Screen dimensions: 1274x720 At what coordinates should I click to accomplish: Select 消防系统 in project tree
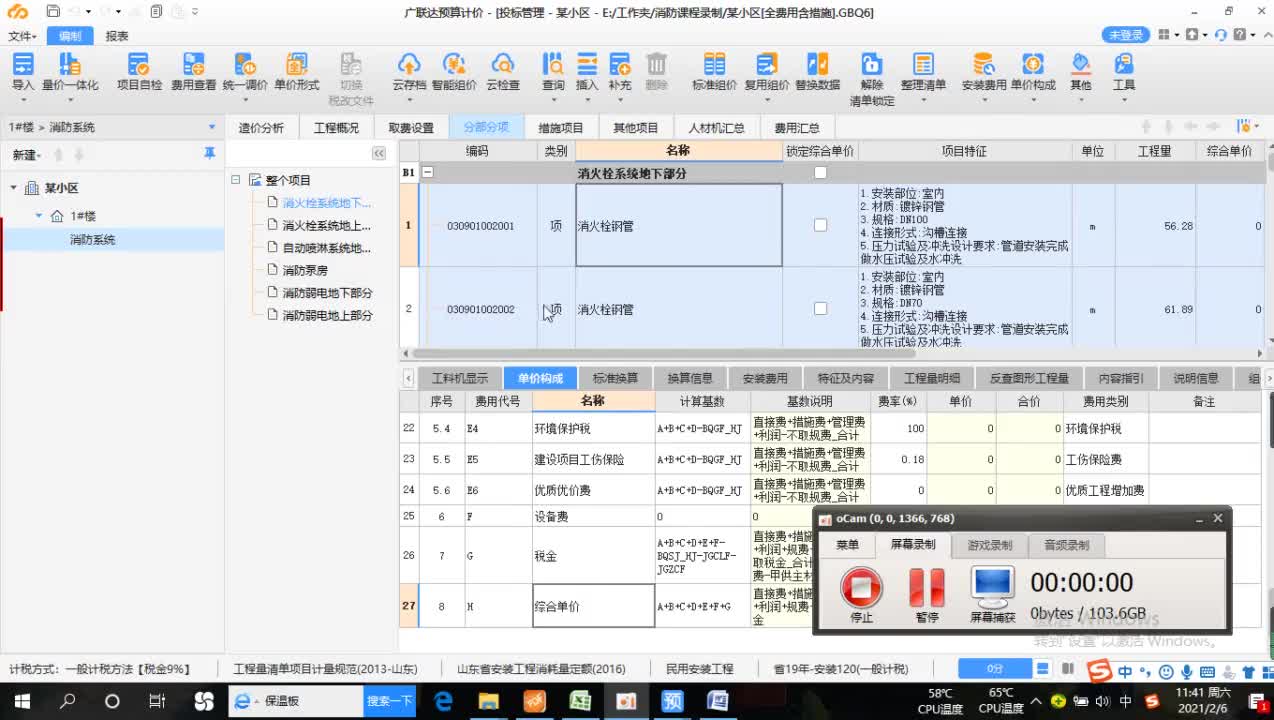point(93,240)
